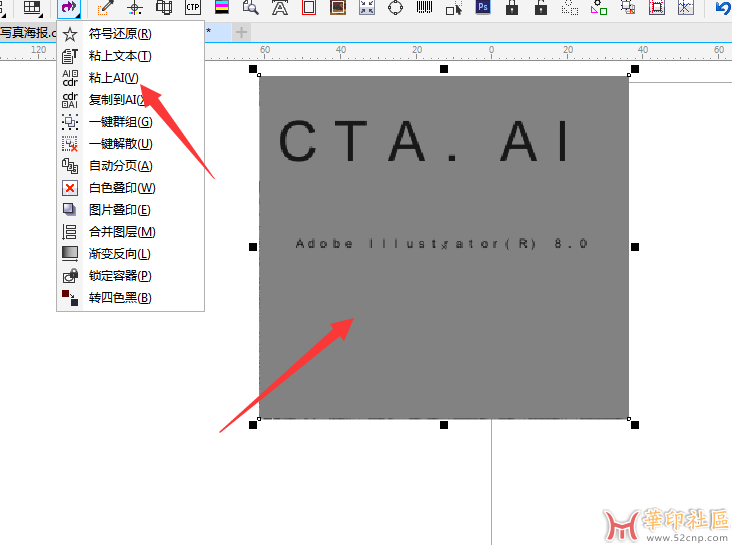Click the barcode generator icon
The width and height of the screenshot is (732, 545).
pos(424,7)
